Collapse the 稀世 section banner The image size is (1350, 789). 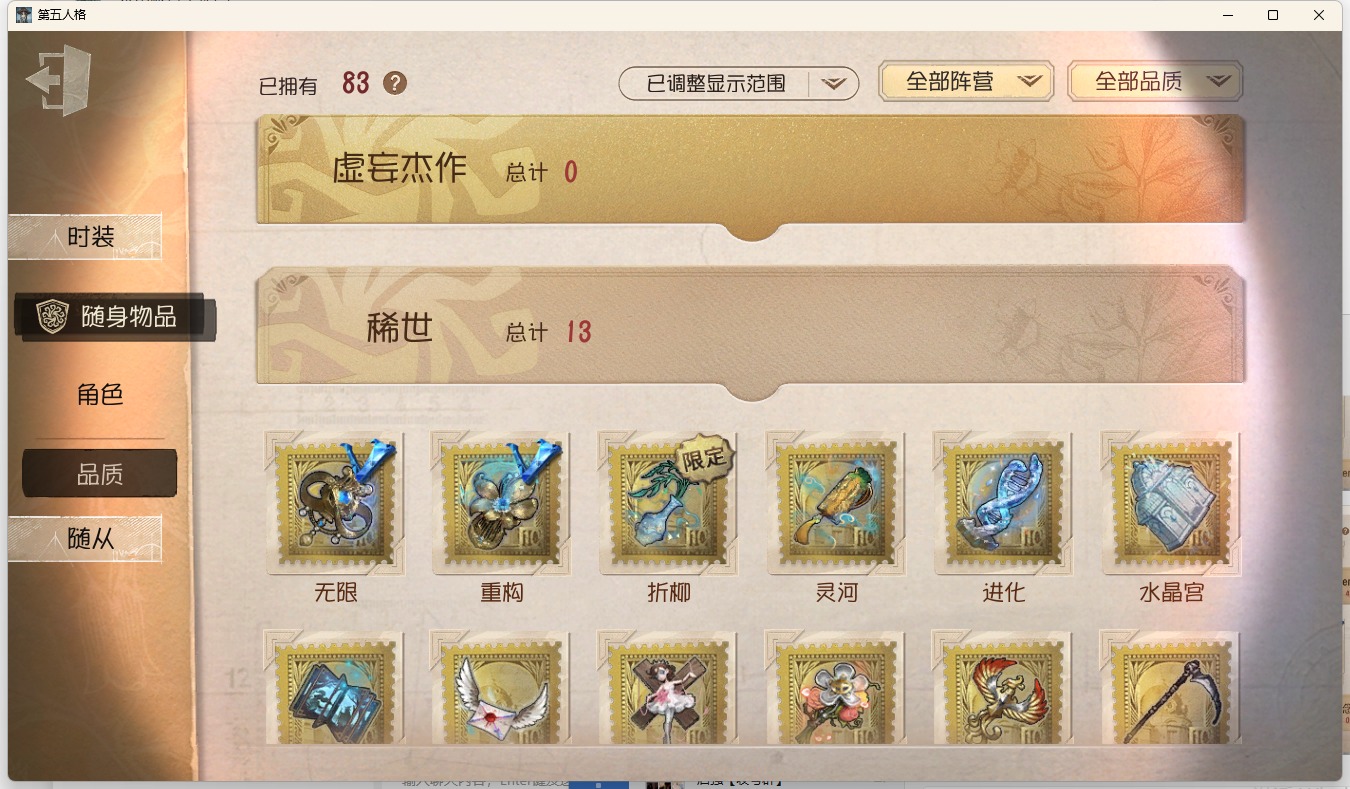751,330
